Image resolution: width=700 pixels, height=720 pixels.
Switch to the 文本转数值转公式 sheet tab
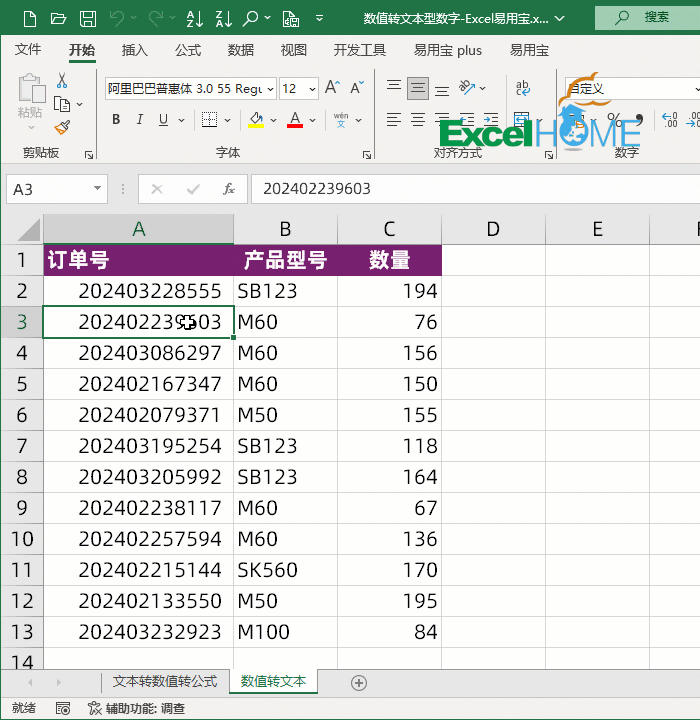coord(164,681)
